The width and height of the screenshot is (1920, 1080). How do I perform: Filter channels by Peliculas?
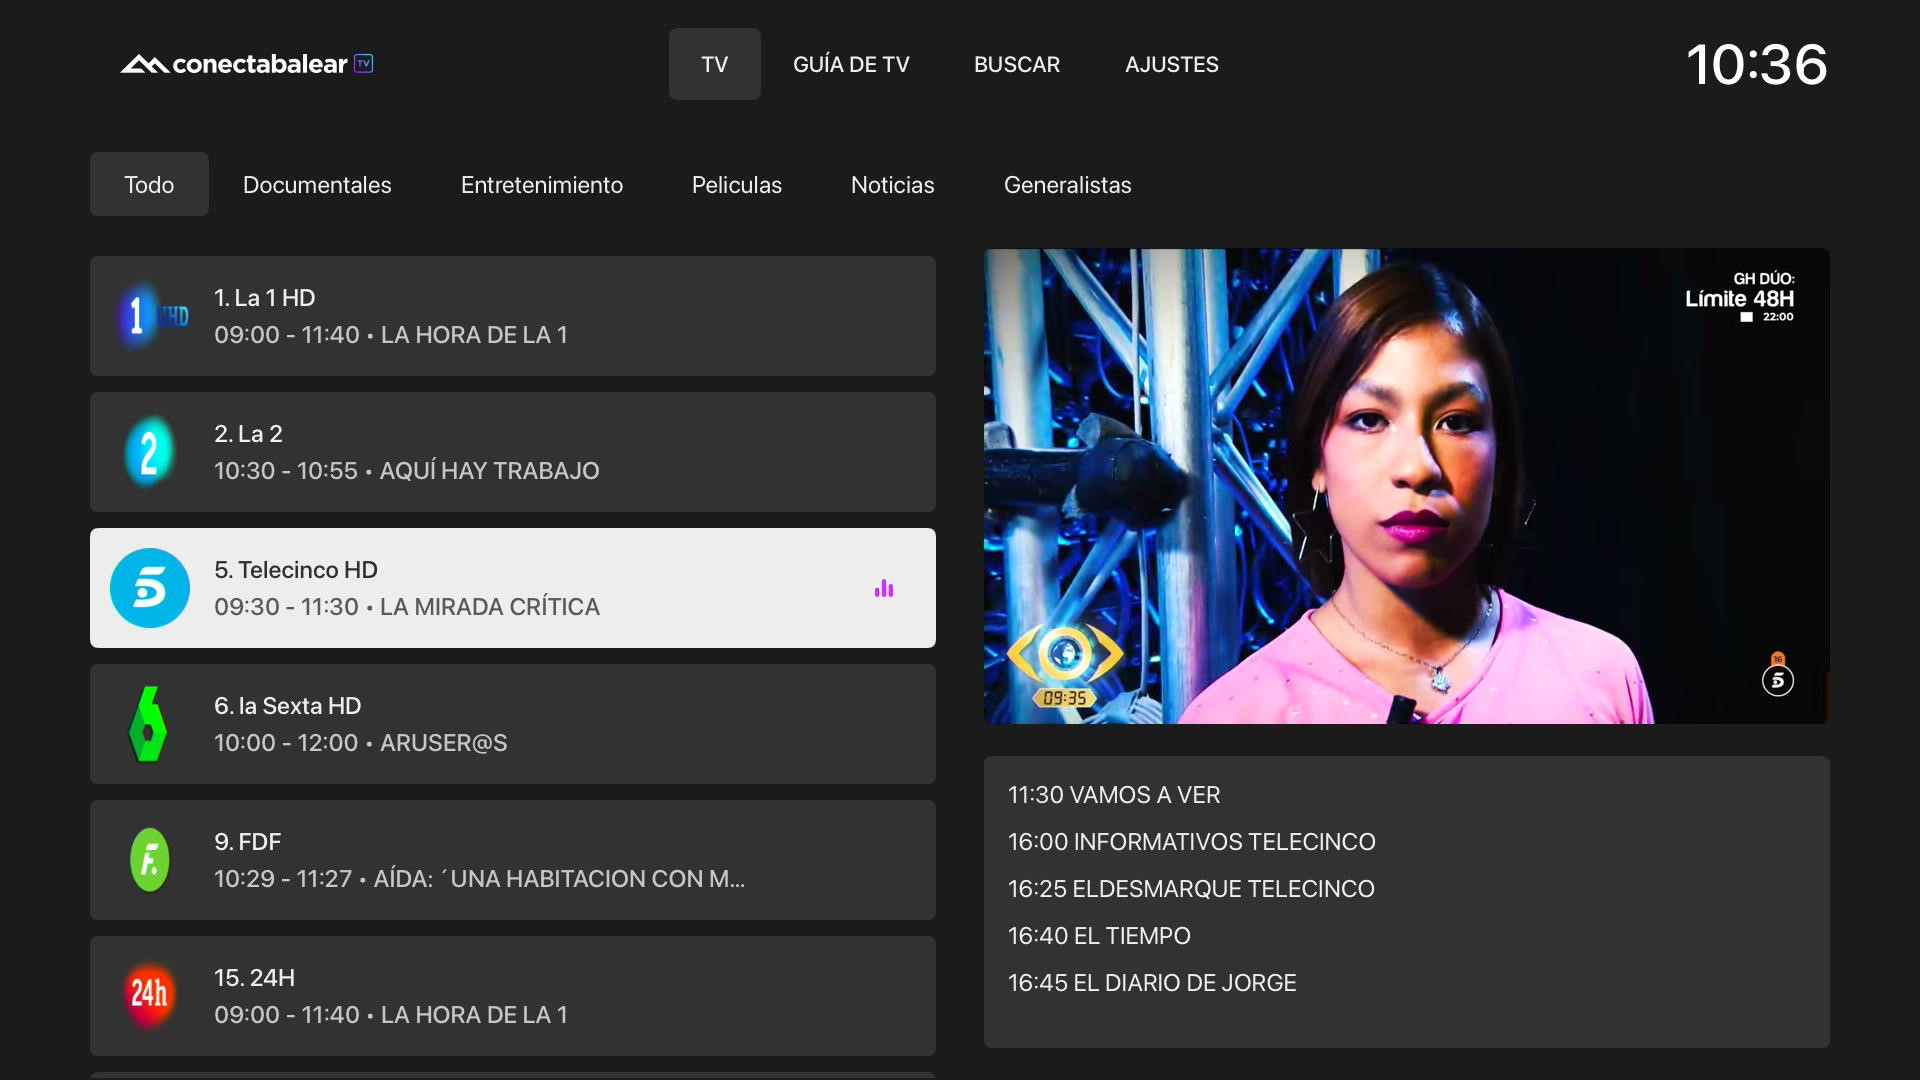pos(737,185)
